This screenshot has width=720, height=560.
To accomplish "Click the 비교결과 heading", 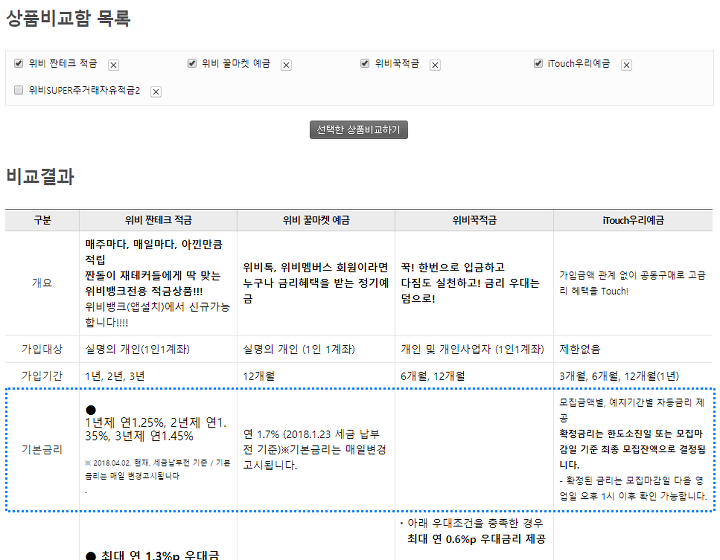I will click(40, 177).
